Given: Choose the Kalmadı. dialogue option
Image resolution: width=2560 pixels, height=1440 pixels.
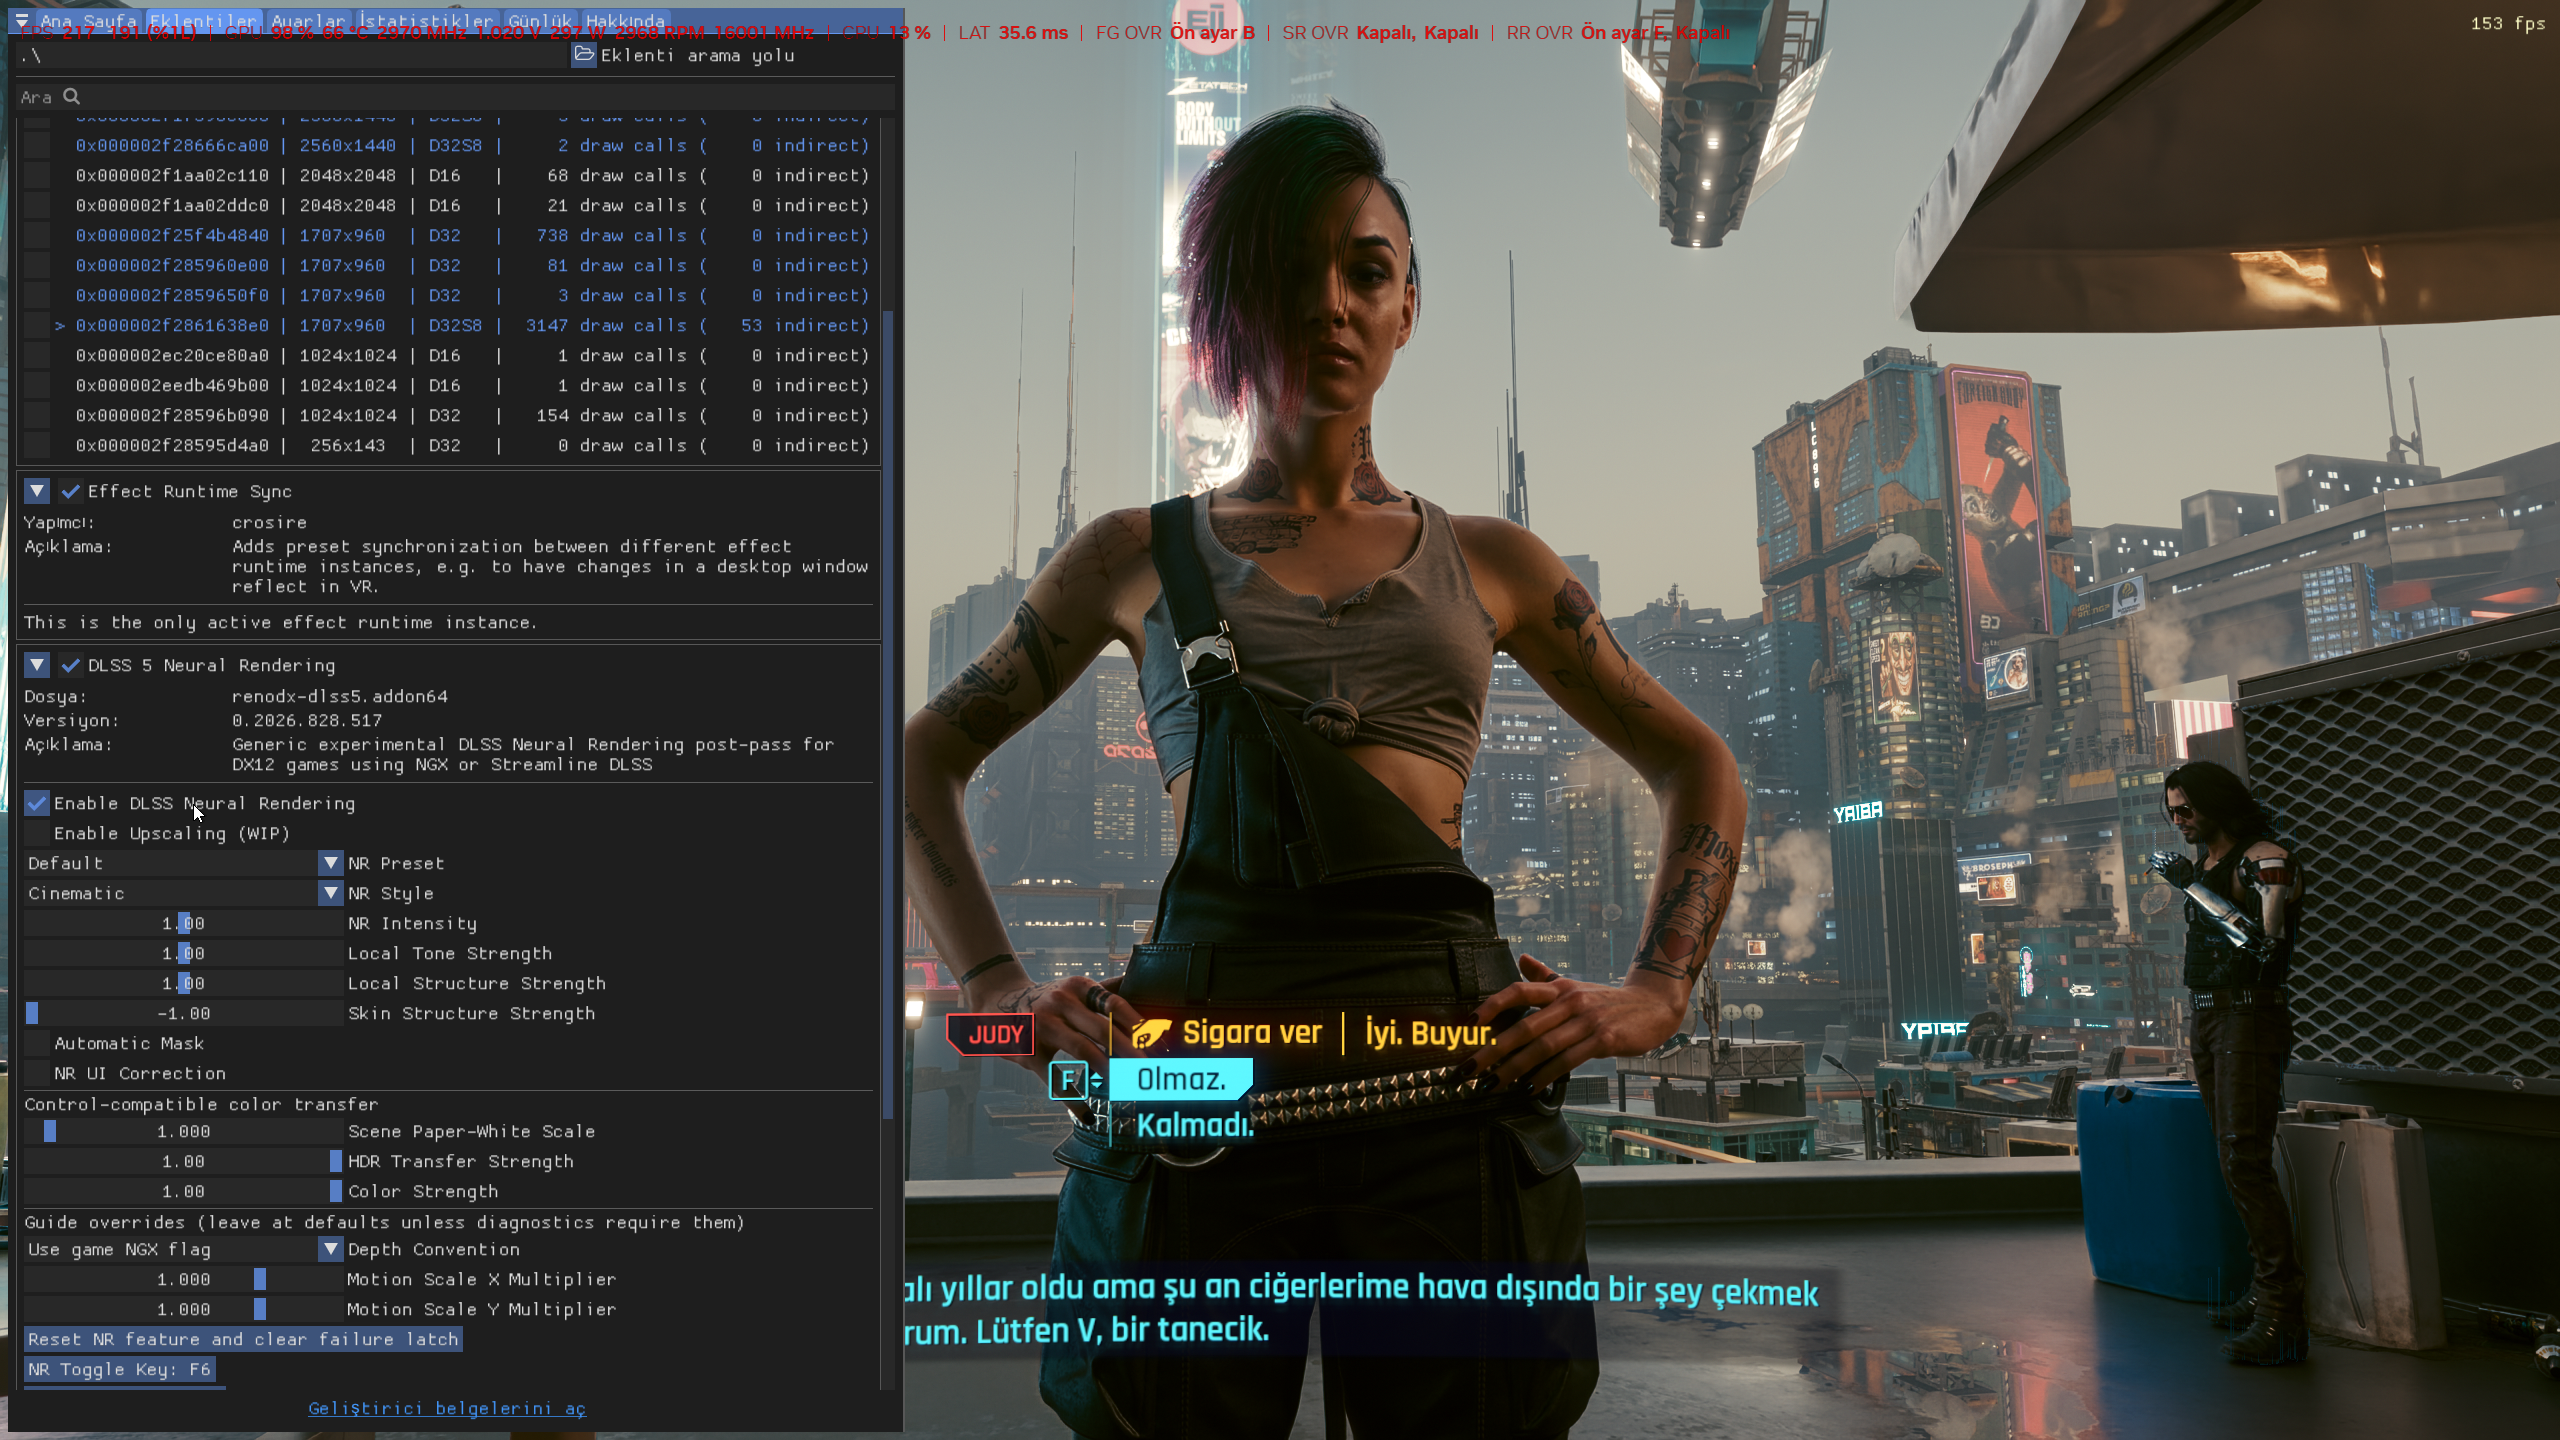Looking at the screenshot, I should point(1195,1125).
